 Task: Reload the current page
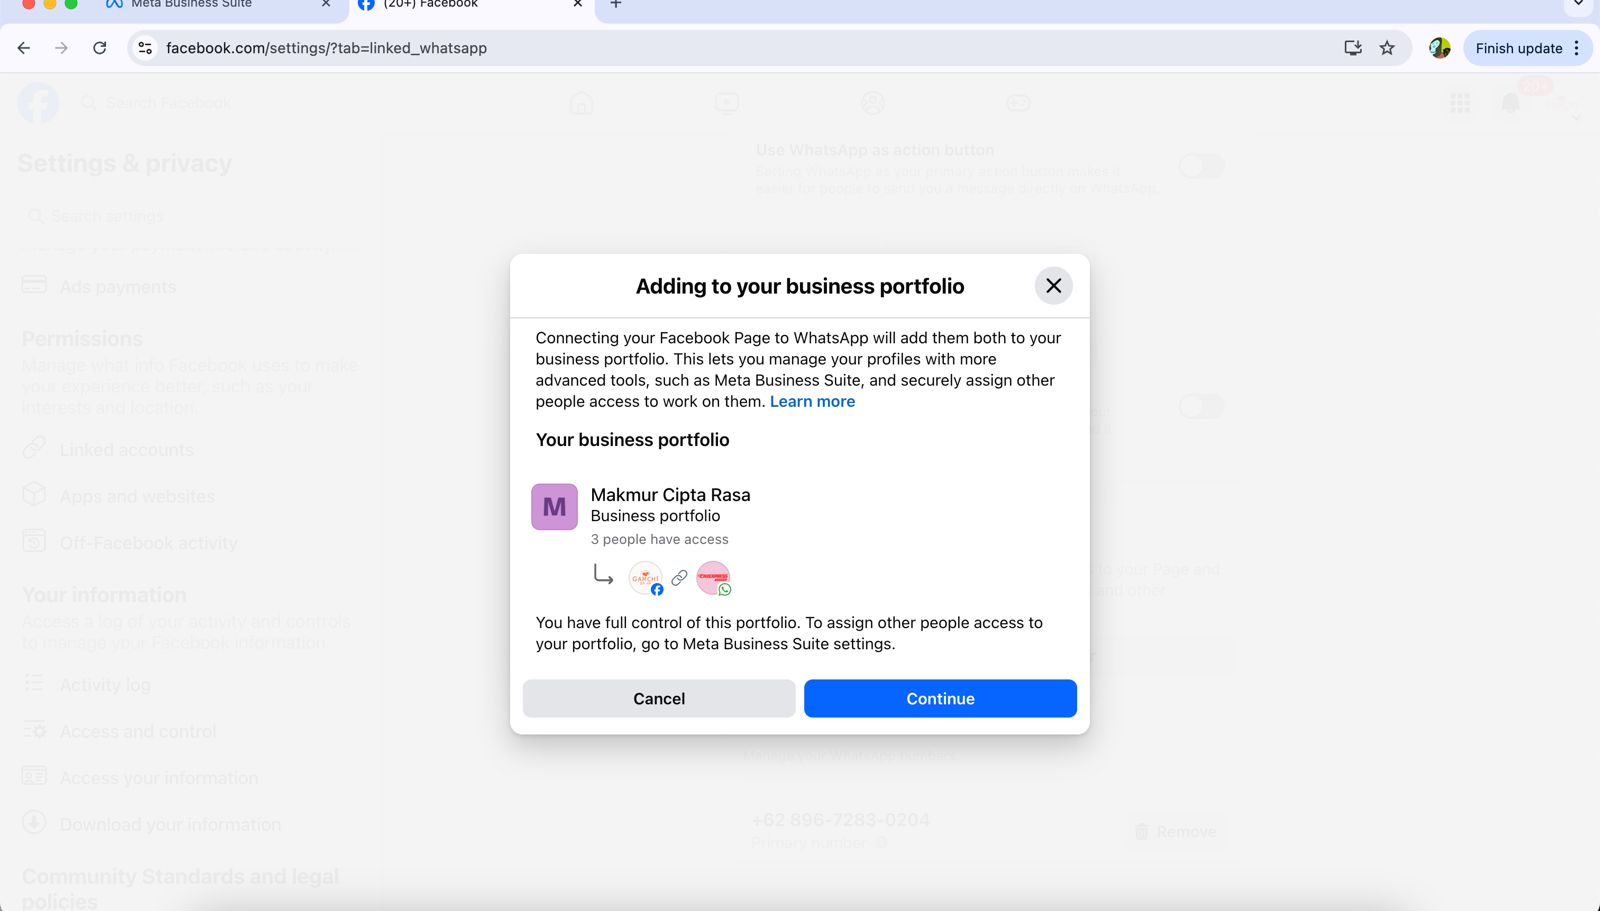[100, 48]
